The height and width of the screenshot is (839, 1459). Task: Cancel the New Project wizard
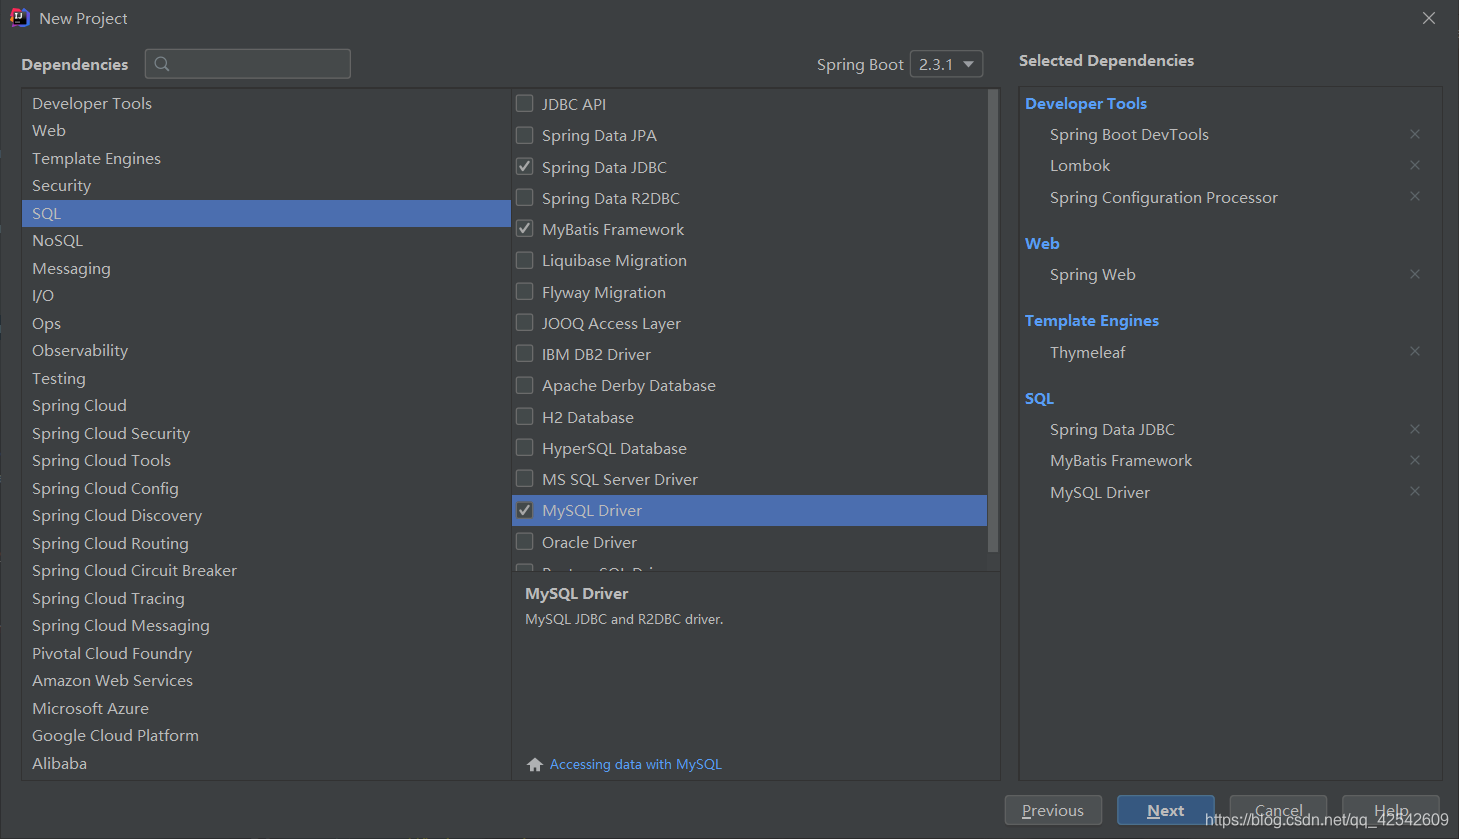click(1278, 811)
